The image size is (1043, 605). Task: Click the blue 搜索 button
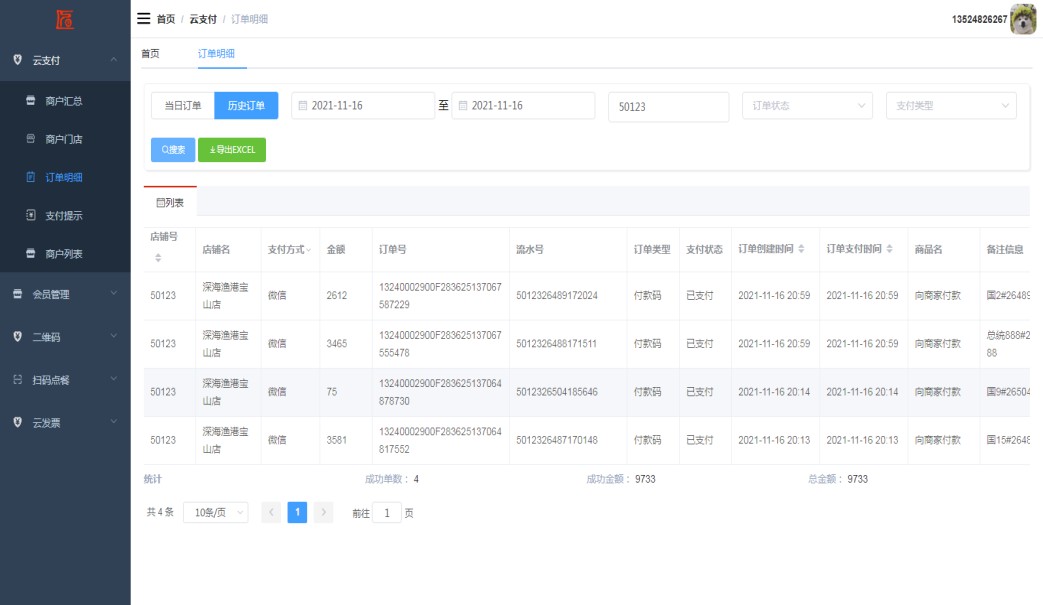(x=173, y=150)
